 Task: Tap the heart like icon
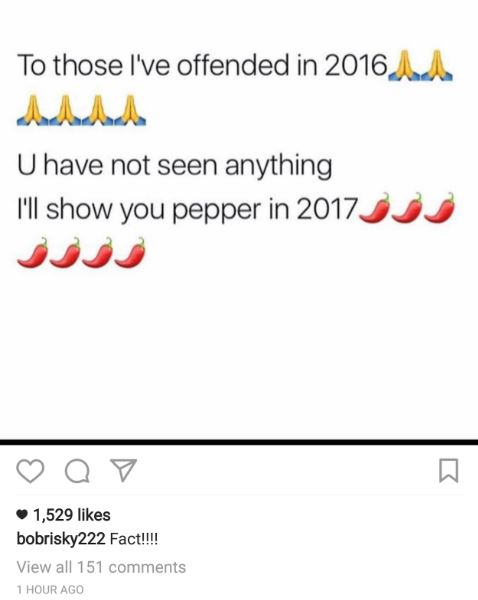(30, 471)
